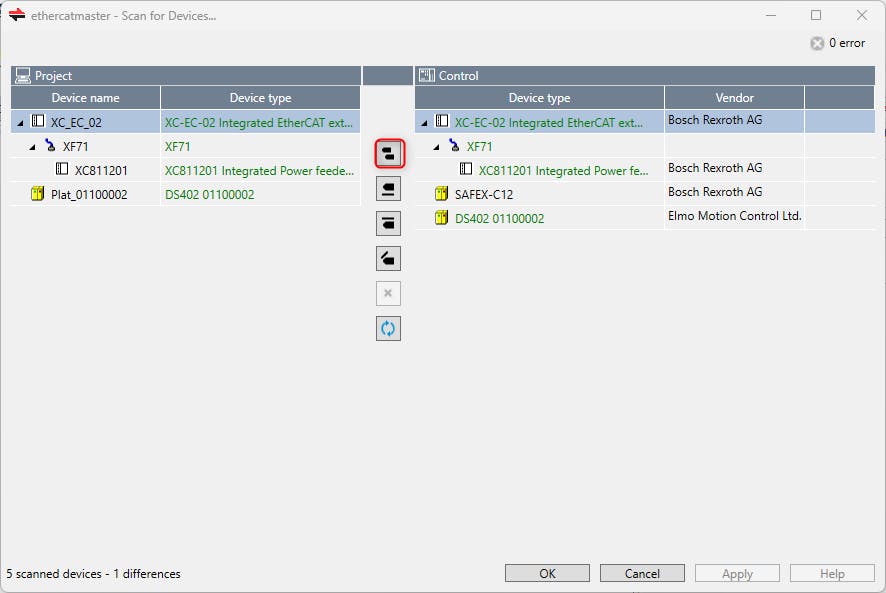This screenshot has height=593, width=886.
Task: Click the Device name column header
Action: pos(85,98)
